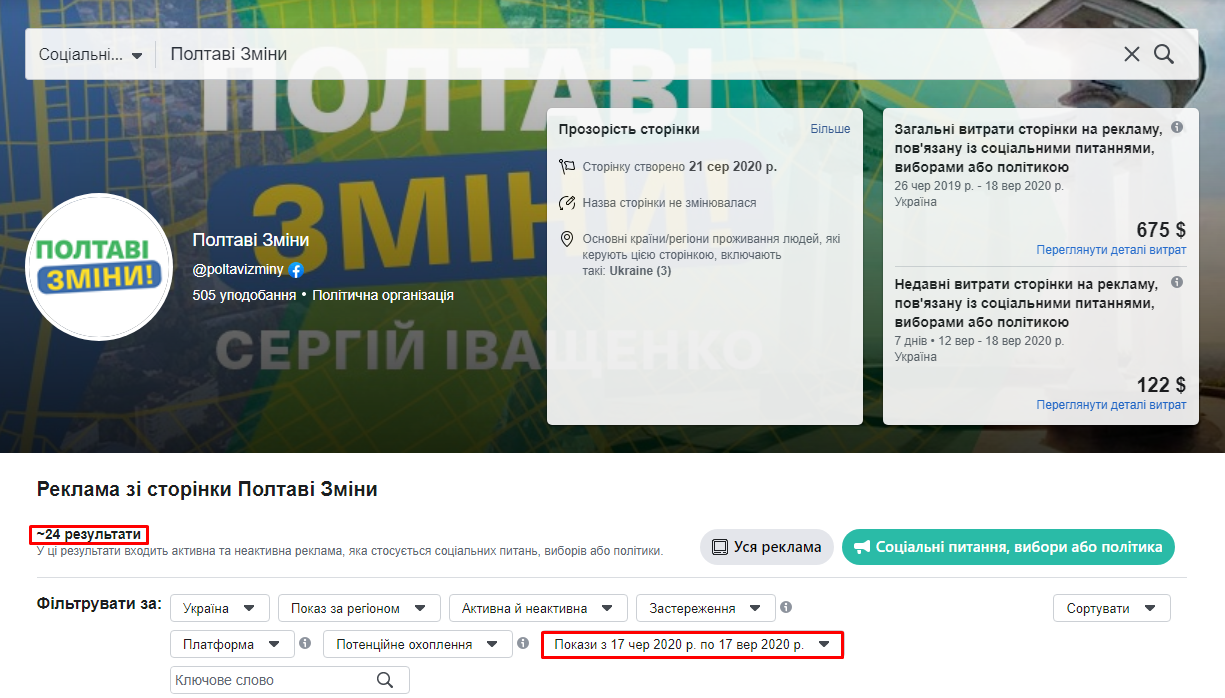Click info icon beside total ad spend heading
The height and width of the screenshot is (698, 1225).
click(x=1177, y=128)
